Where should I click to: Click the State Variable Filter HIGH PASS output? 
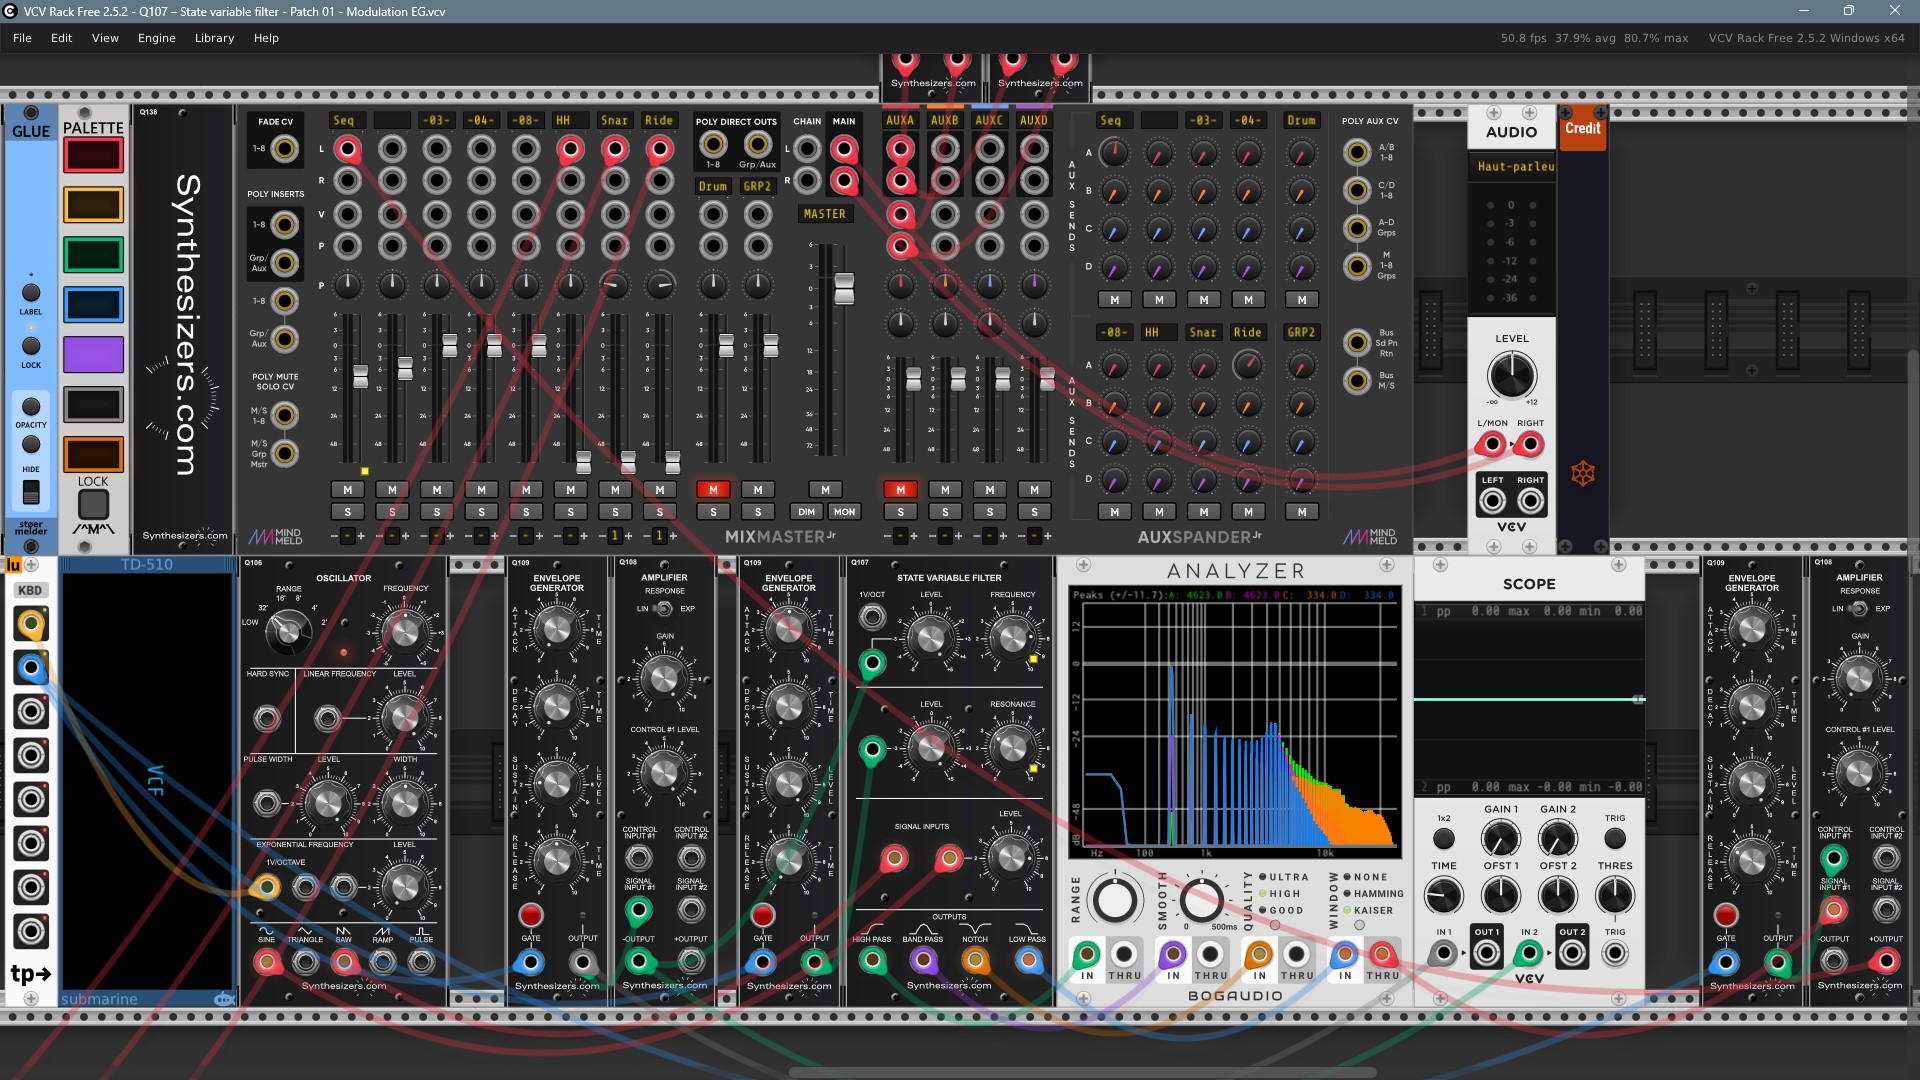coord(872,961)
